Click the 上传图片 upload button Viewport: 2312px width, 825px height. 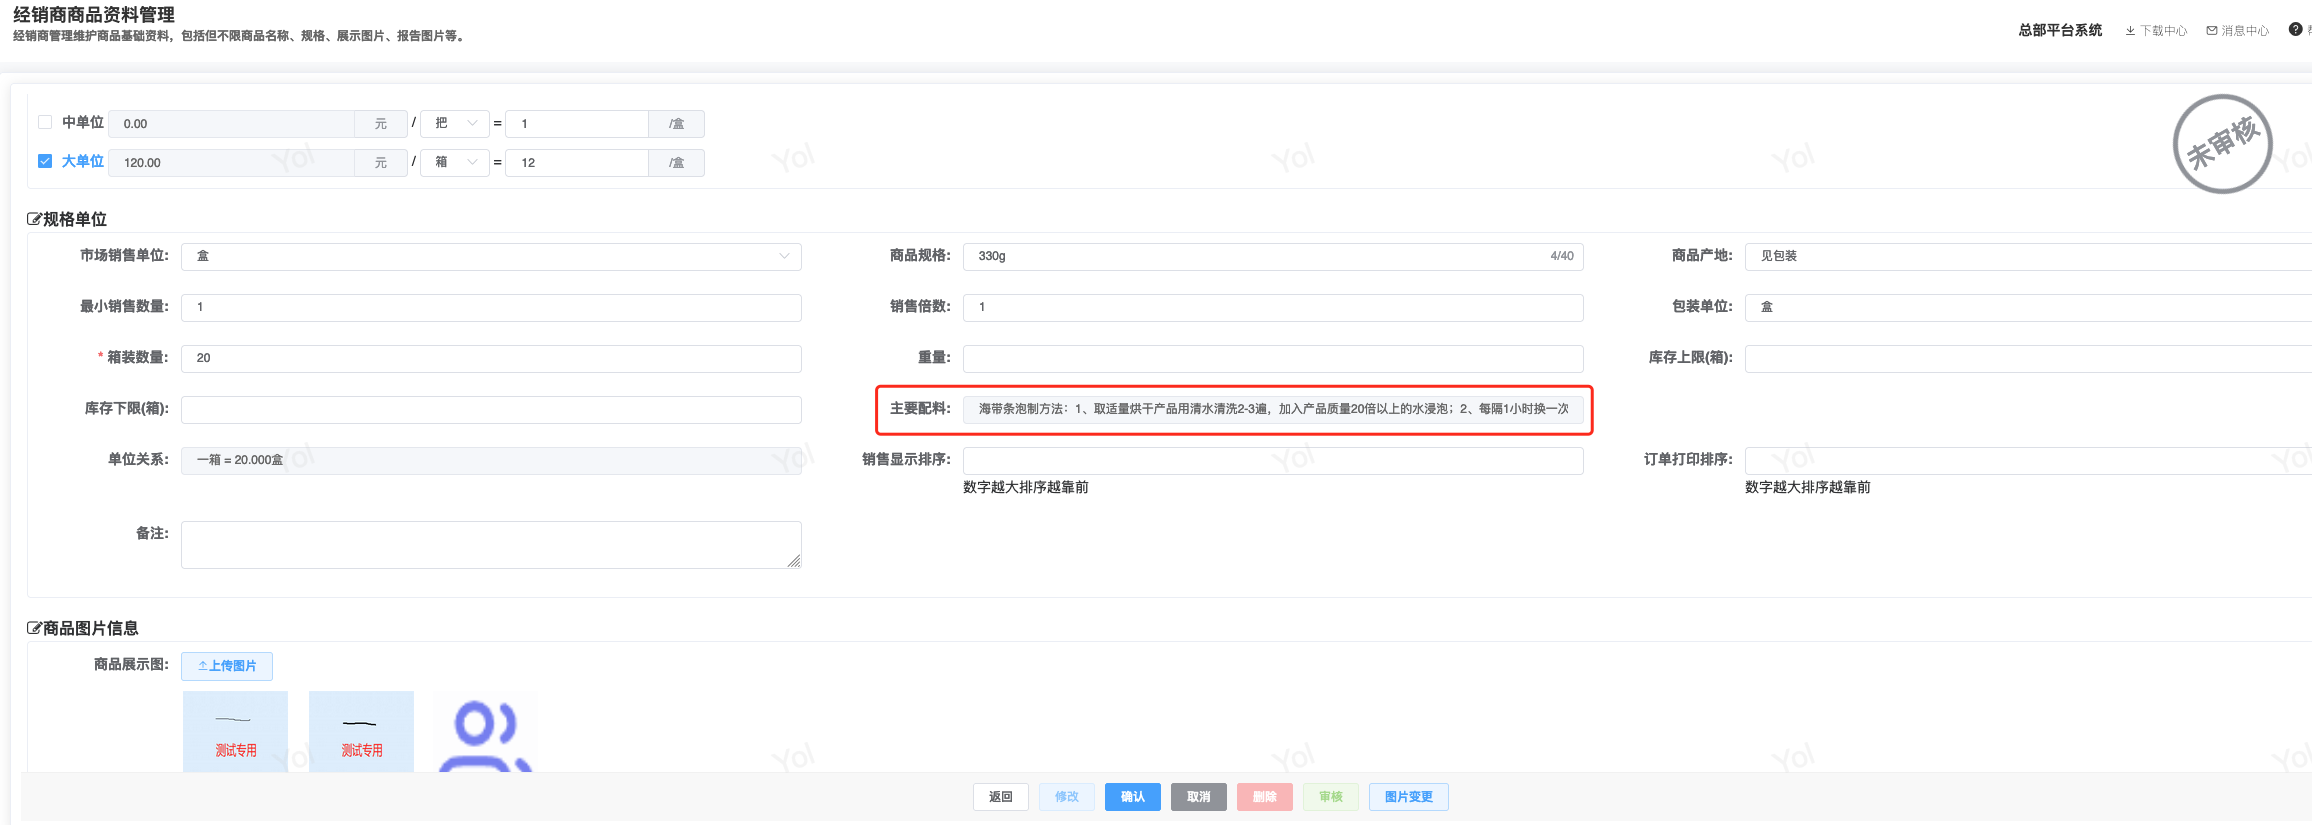(227, 666)
